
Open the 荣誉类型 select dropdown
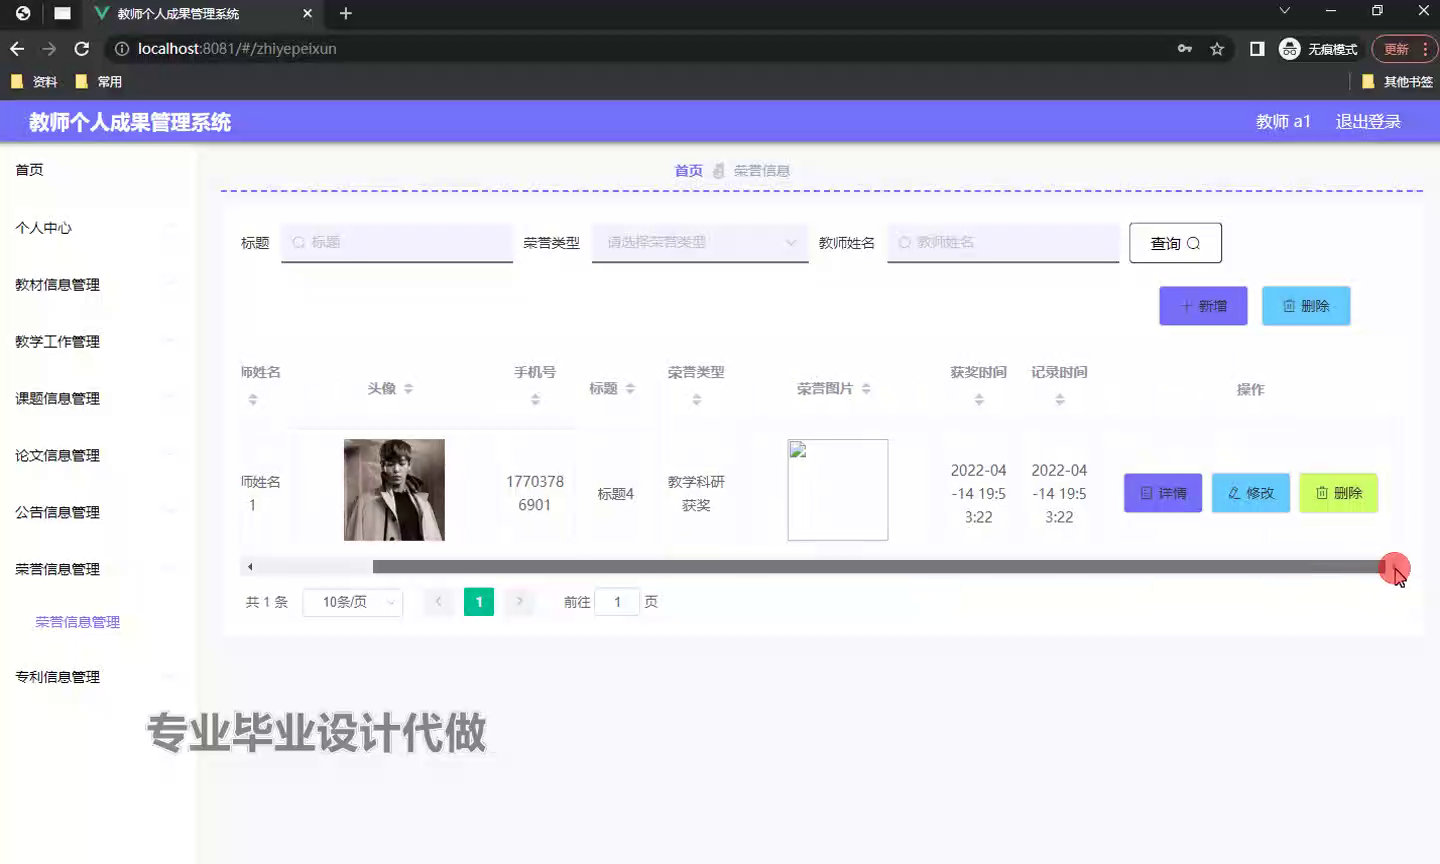tap(700, 242)
